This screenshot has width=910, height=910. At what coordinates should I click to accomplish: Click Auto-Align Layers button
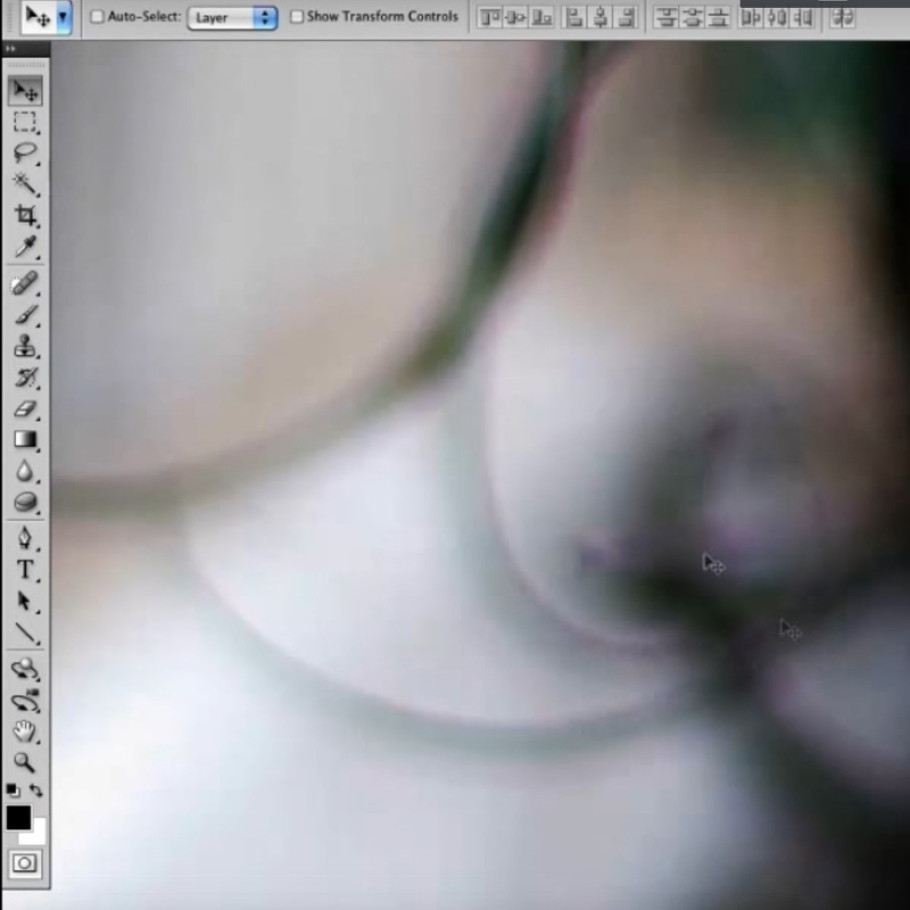(842, 18)
